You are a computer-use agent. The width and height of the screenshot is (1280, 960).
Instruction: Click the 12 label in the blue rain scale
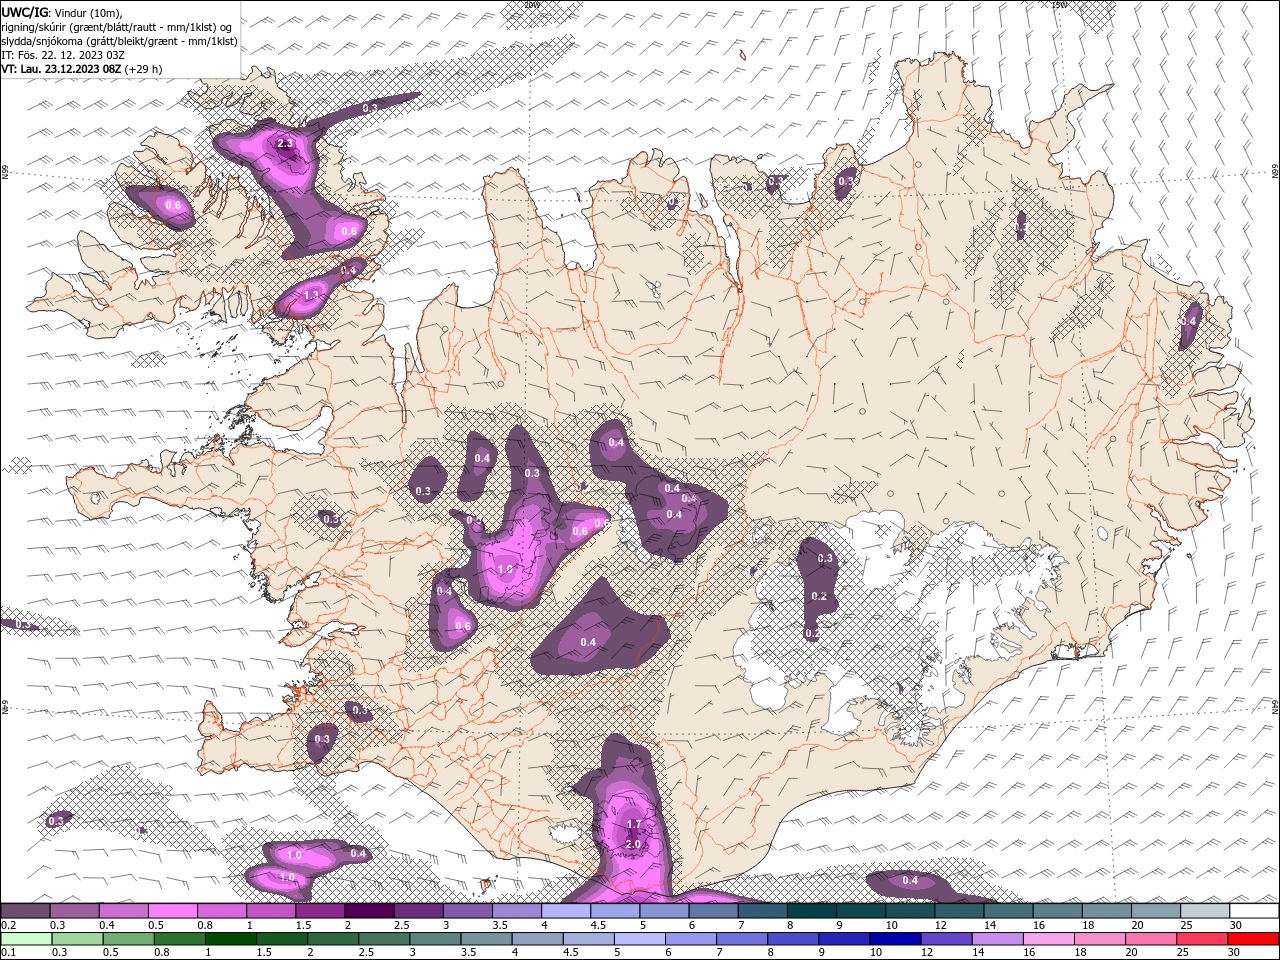click(928, 953)
